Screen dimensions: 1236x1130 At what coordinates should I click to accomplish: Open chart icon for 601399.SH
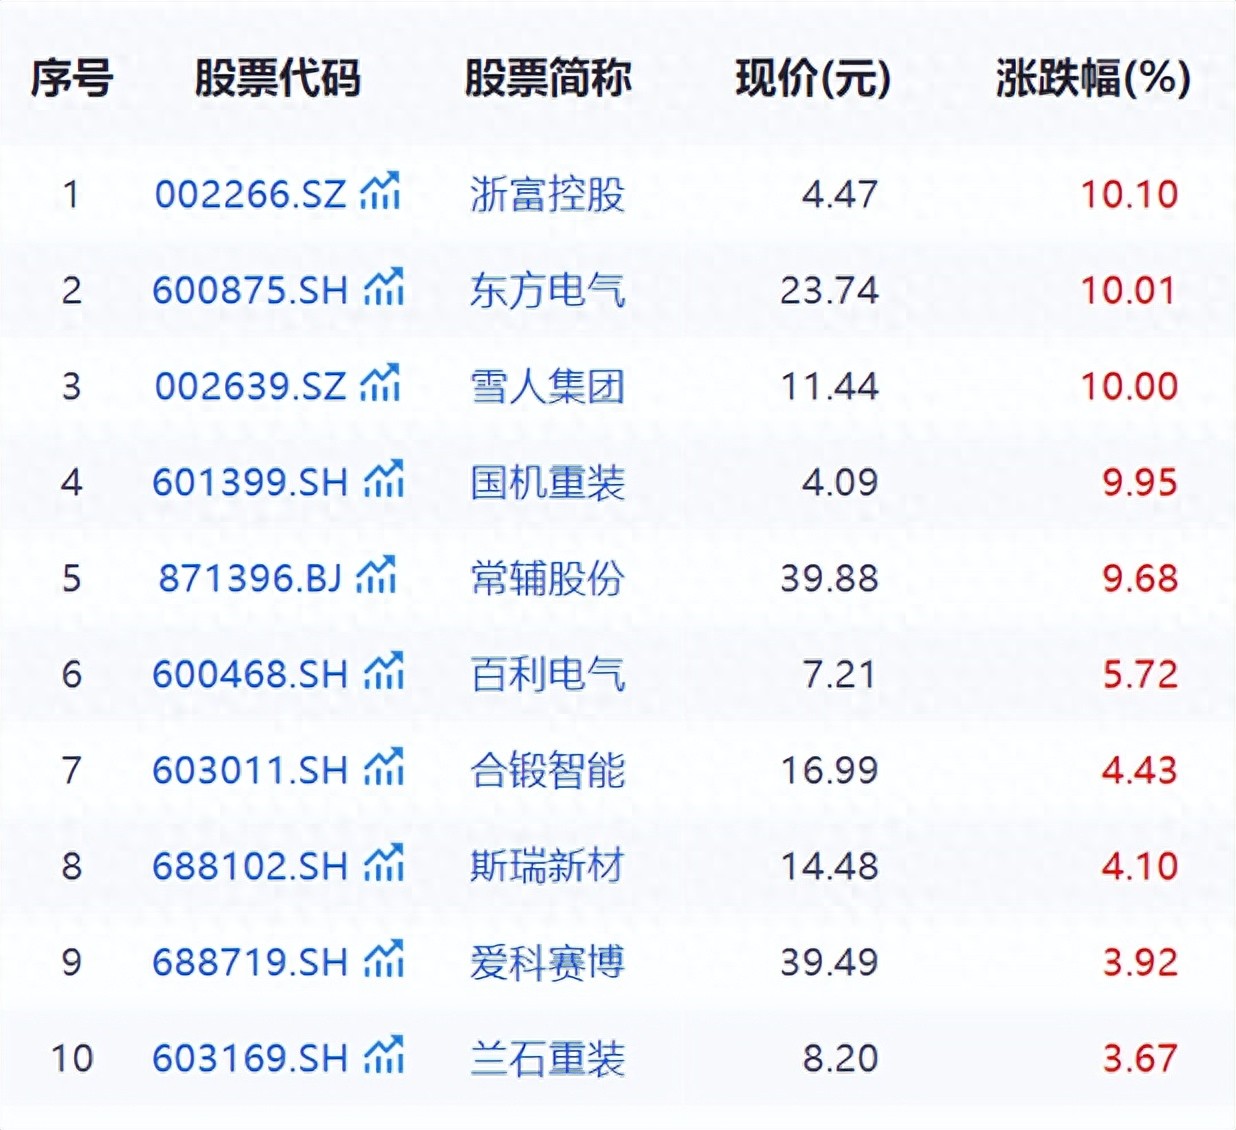coord(384,480)
